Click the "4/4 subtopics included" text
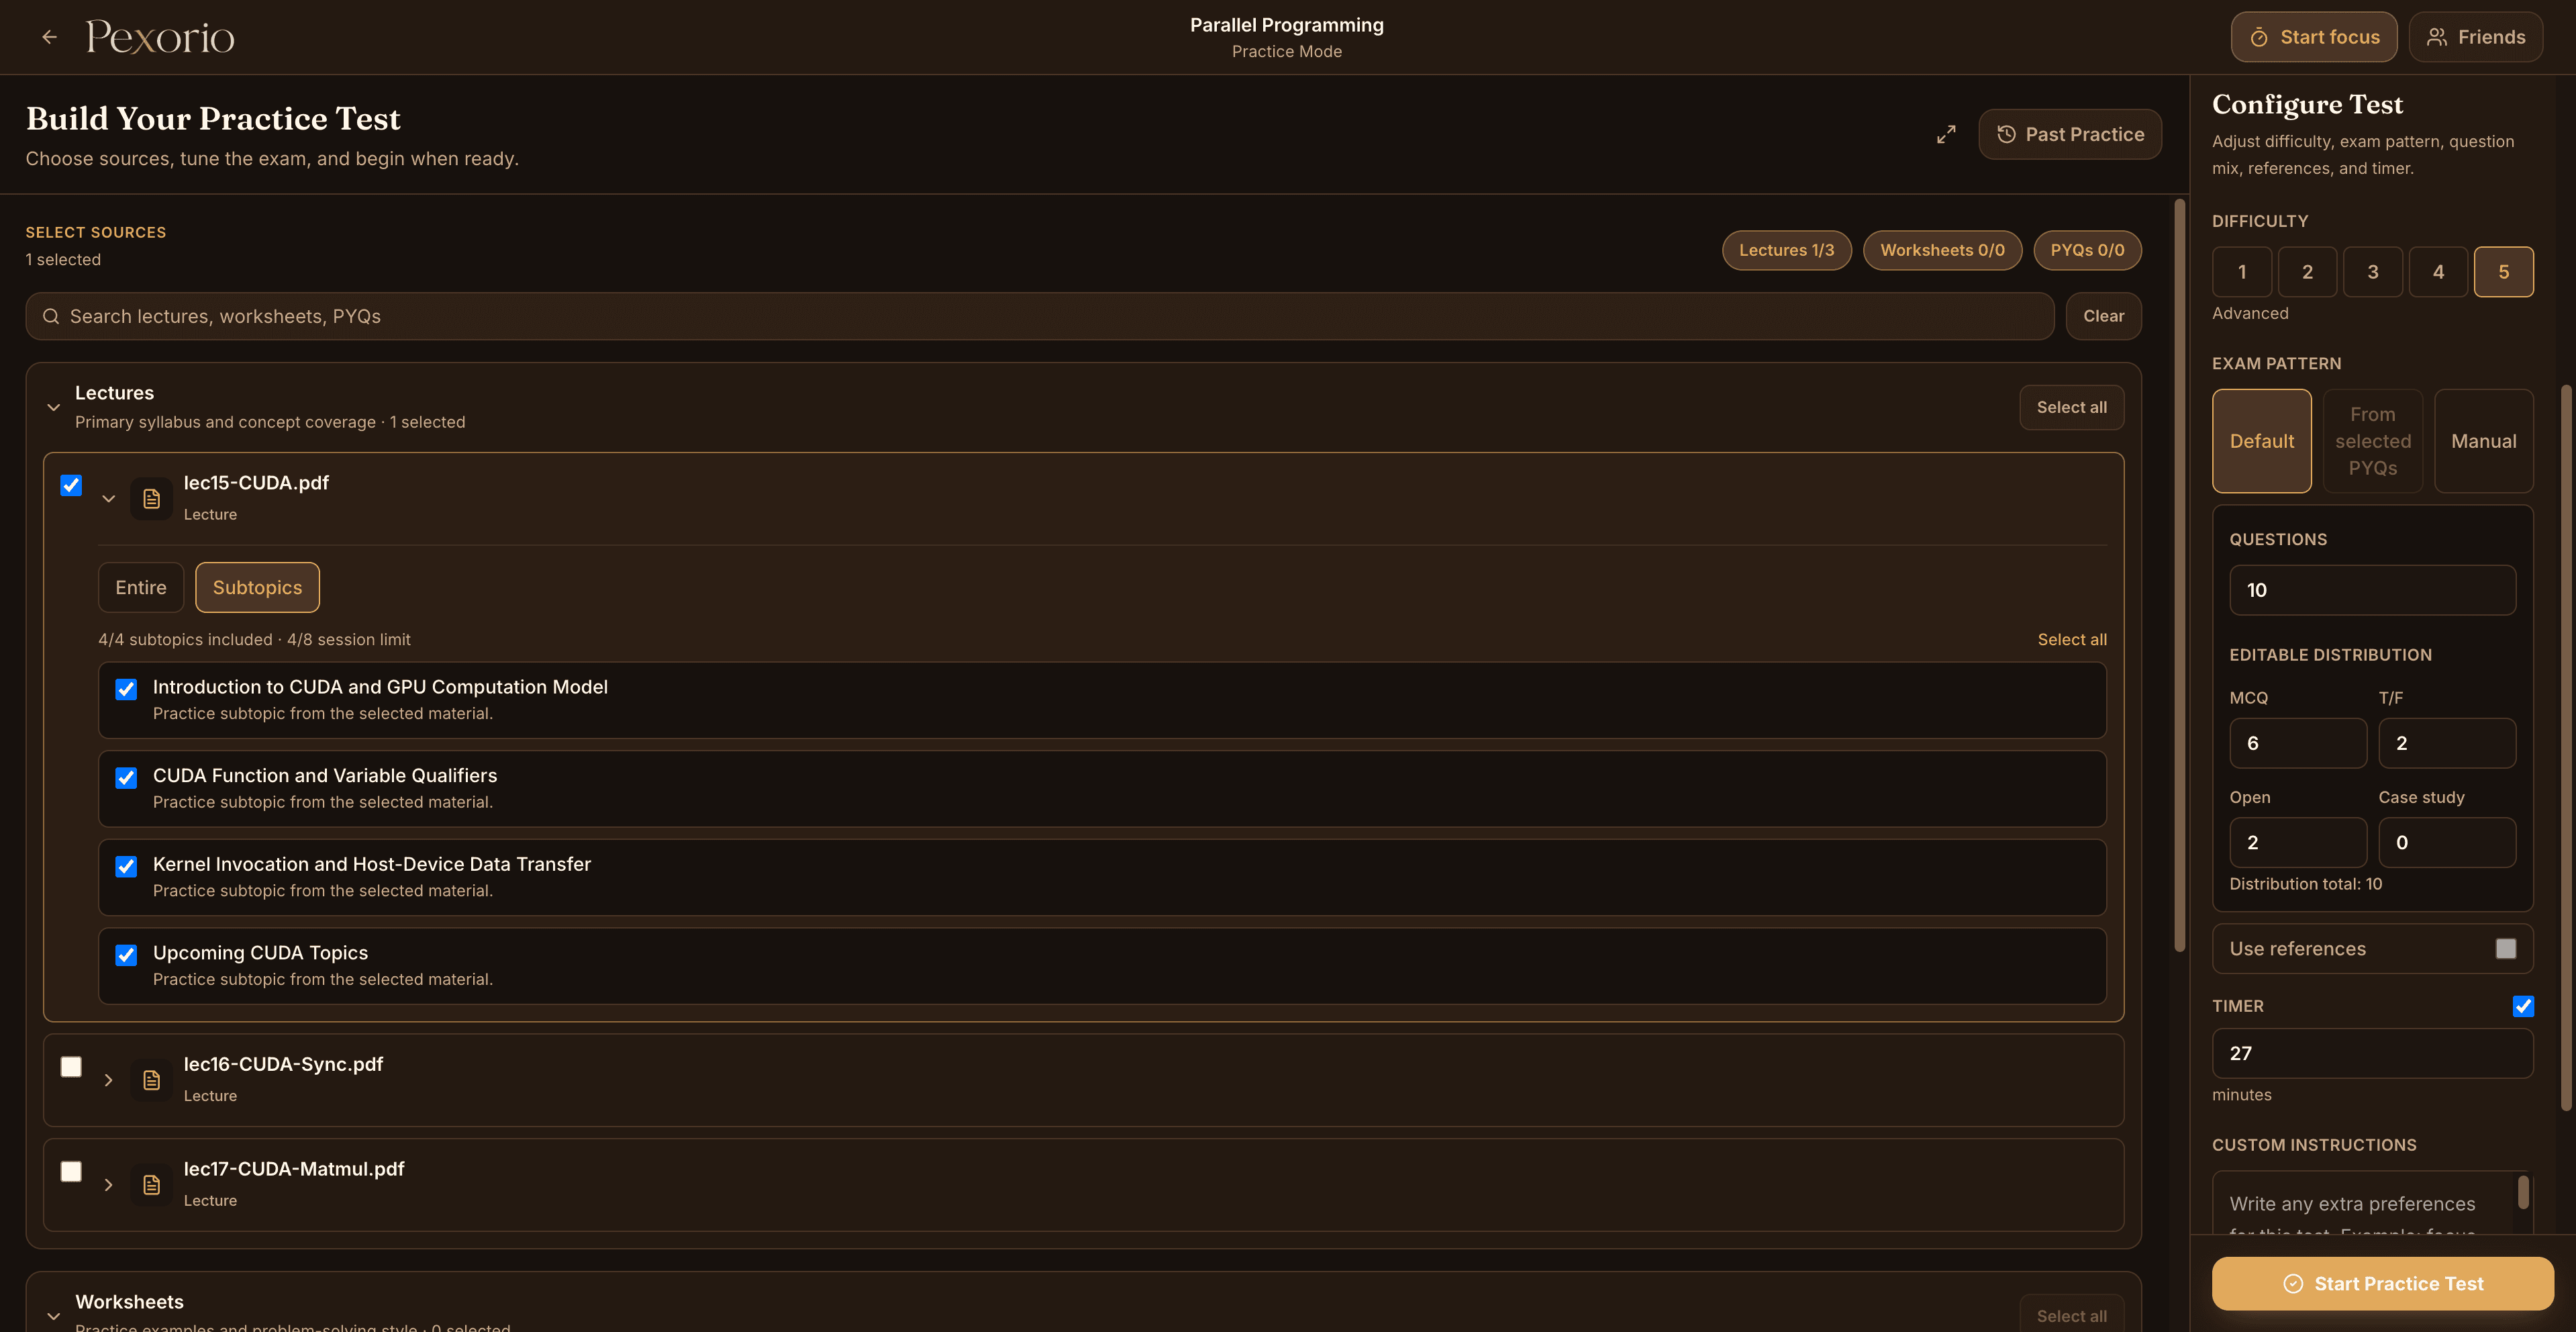Viewport: 2576px width, 1332px height. (x=185, y=639)
